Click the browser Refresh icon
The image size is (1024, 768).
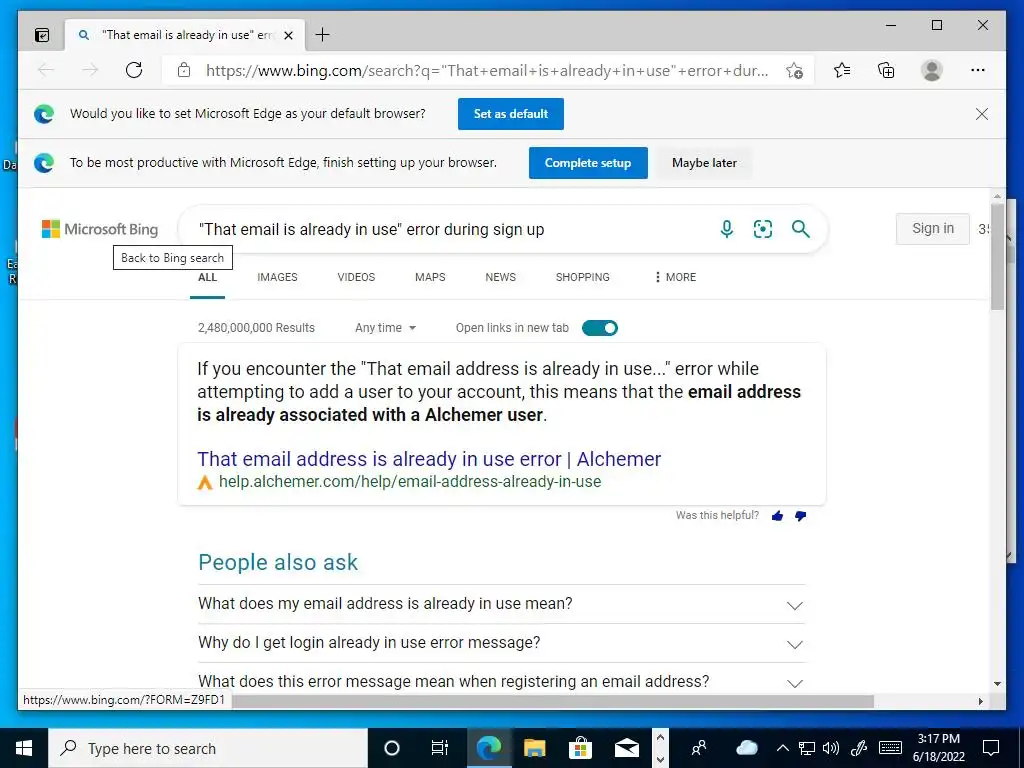point(134,70)
